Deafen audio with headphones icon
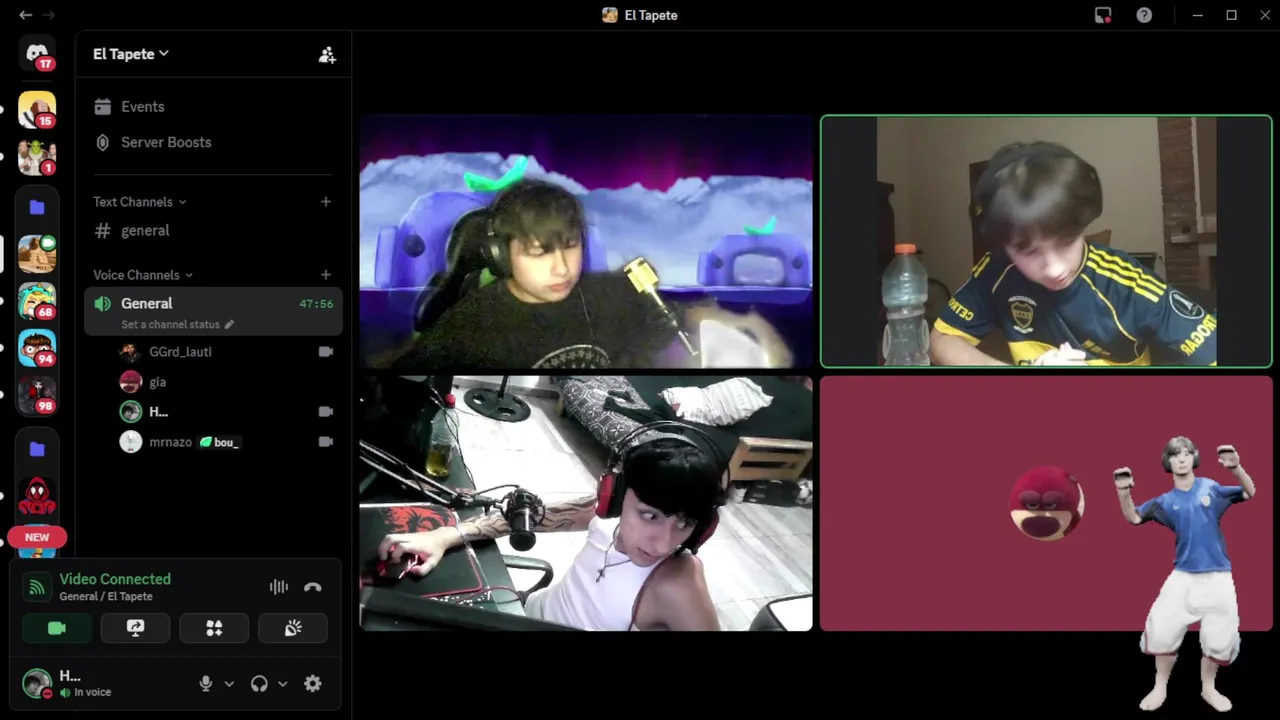 (x=259, y=684)
